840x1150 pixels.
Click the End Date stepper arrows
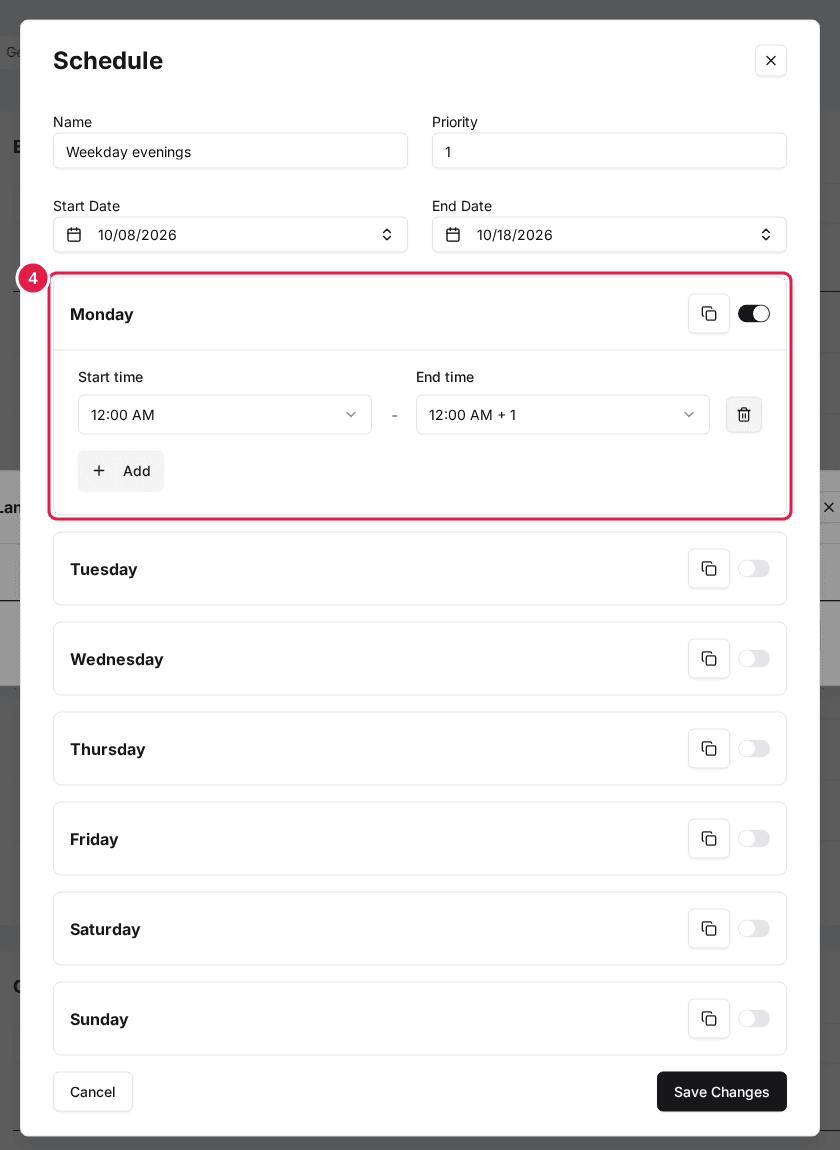point(766,235)
